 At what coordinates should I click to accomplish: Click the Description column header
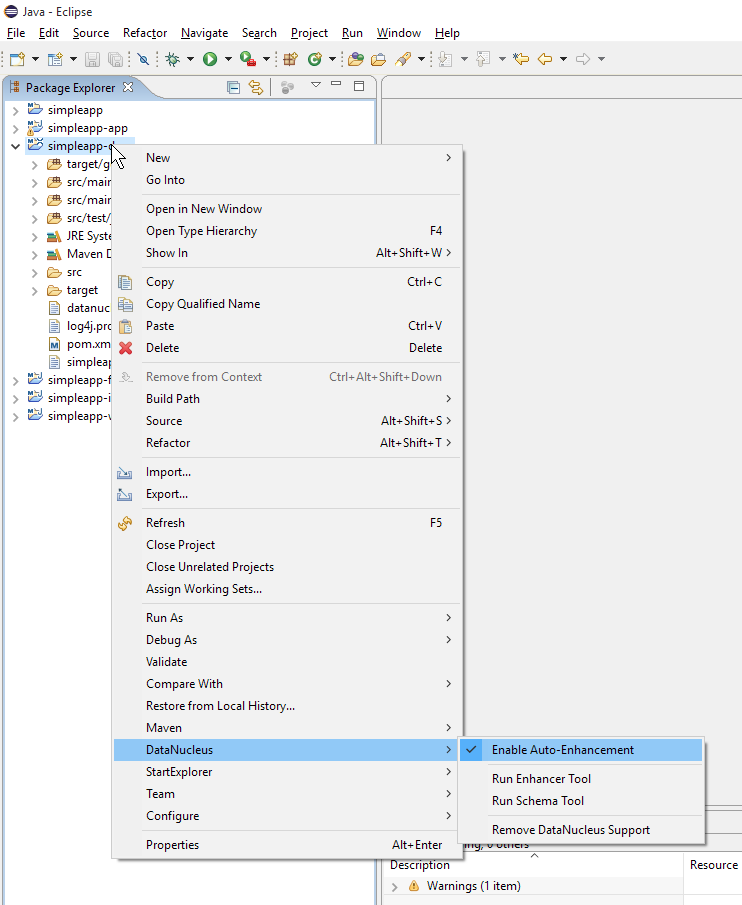[x=533, y=865]
